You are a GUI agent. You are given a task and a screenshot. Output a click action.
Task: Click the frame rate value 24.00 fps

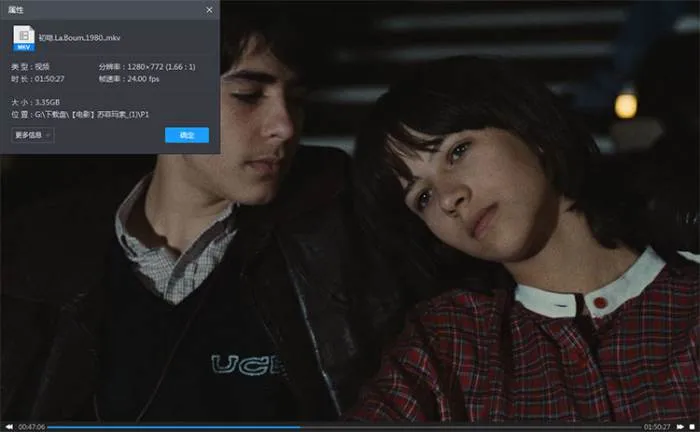coord(143,79)
